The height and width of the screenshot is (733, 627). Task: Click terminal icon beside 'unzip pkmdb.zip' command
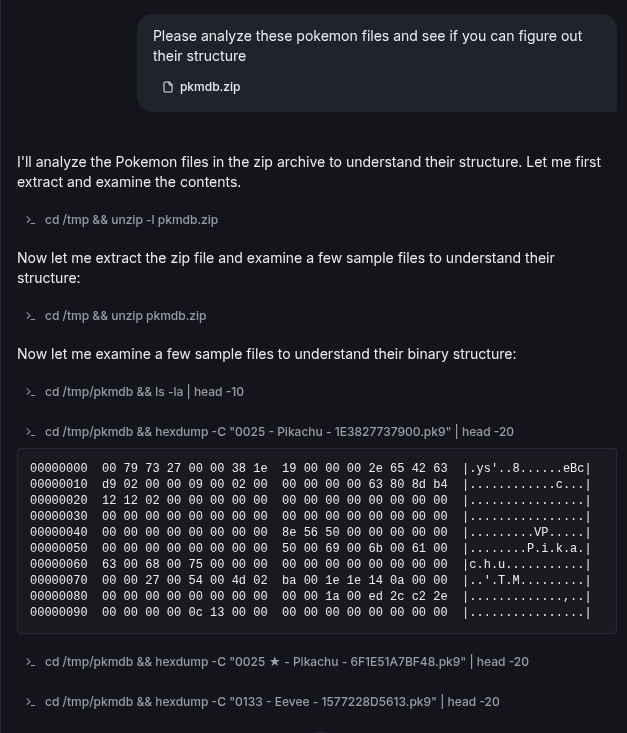31,316
